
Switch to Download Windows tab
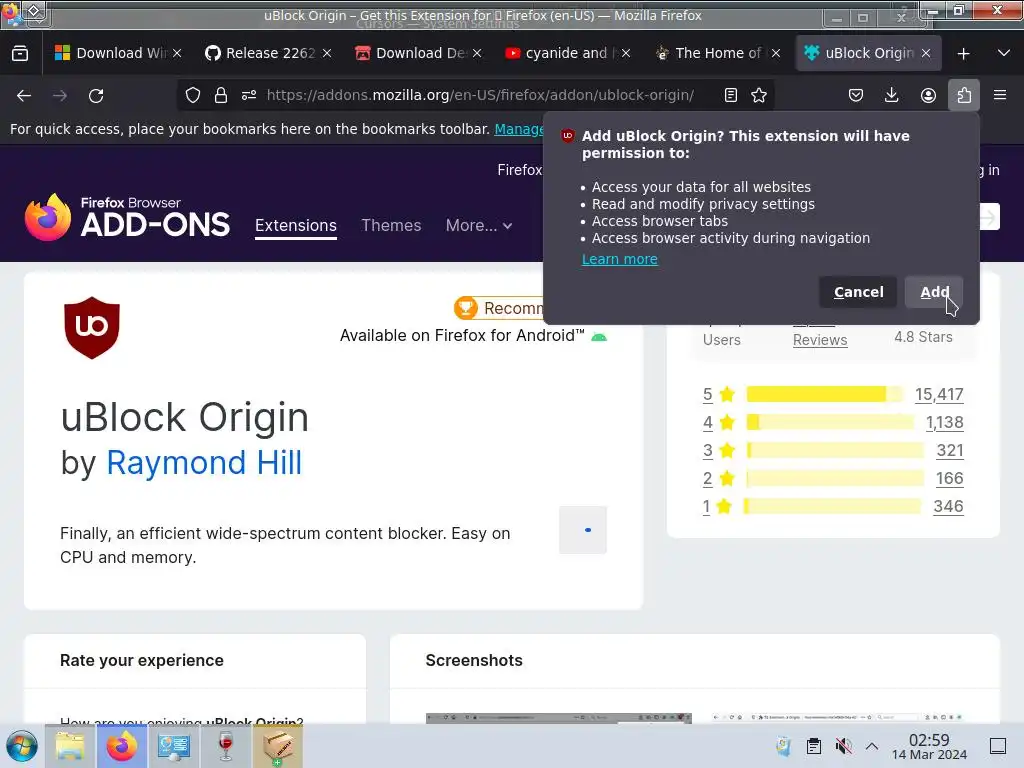click(x=111, y=53)
